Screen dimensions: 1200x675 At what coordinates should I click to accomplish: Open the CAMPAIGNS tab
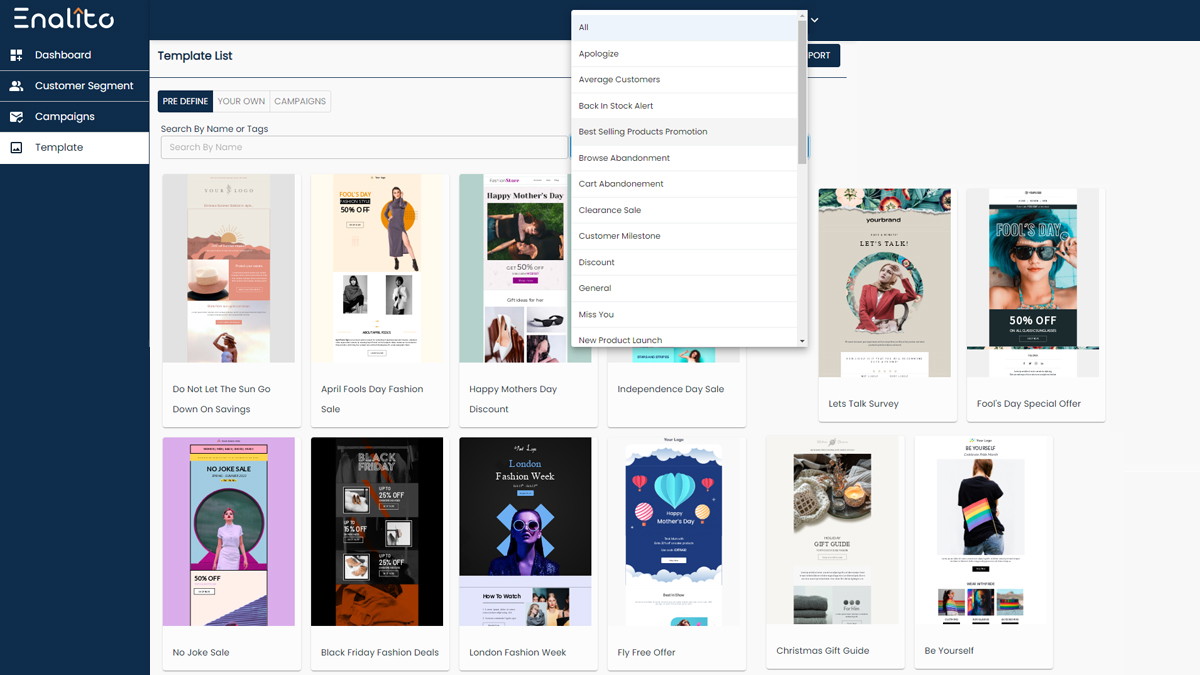coord(300,101)
